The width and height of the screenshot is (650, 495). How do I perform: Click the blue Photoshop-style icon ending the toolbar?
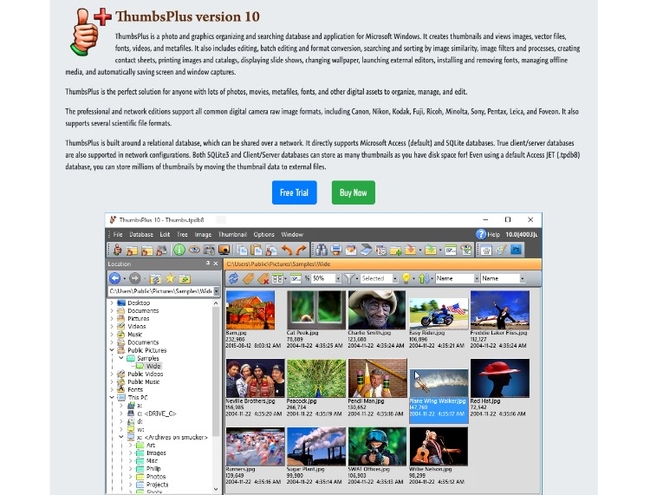516,250
